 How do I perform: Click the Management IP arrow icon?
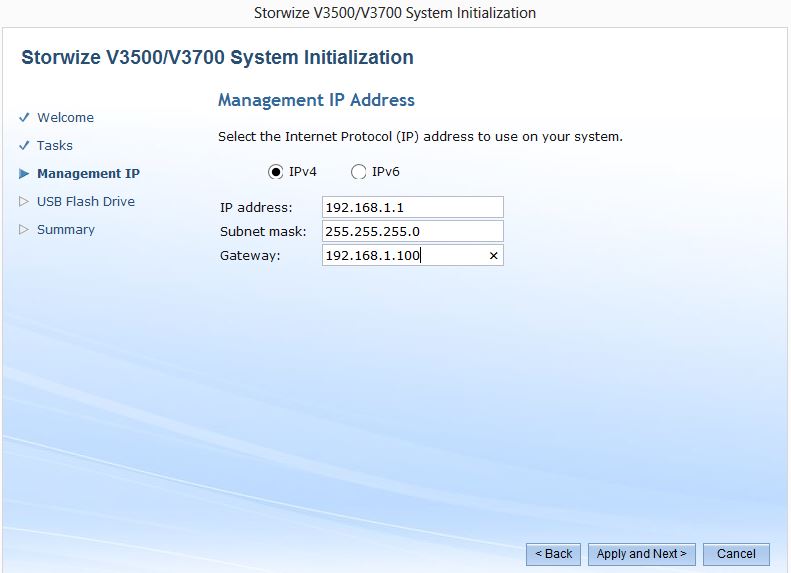[24, 174]
